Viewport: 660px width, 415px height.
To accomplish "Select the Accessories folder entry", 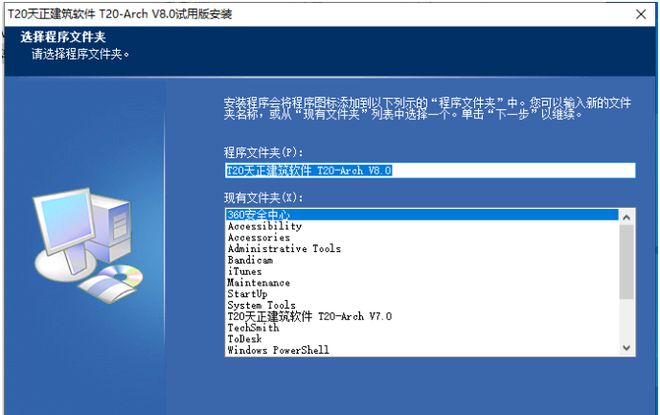I will tap(422, 237).
